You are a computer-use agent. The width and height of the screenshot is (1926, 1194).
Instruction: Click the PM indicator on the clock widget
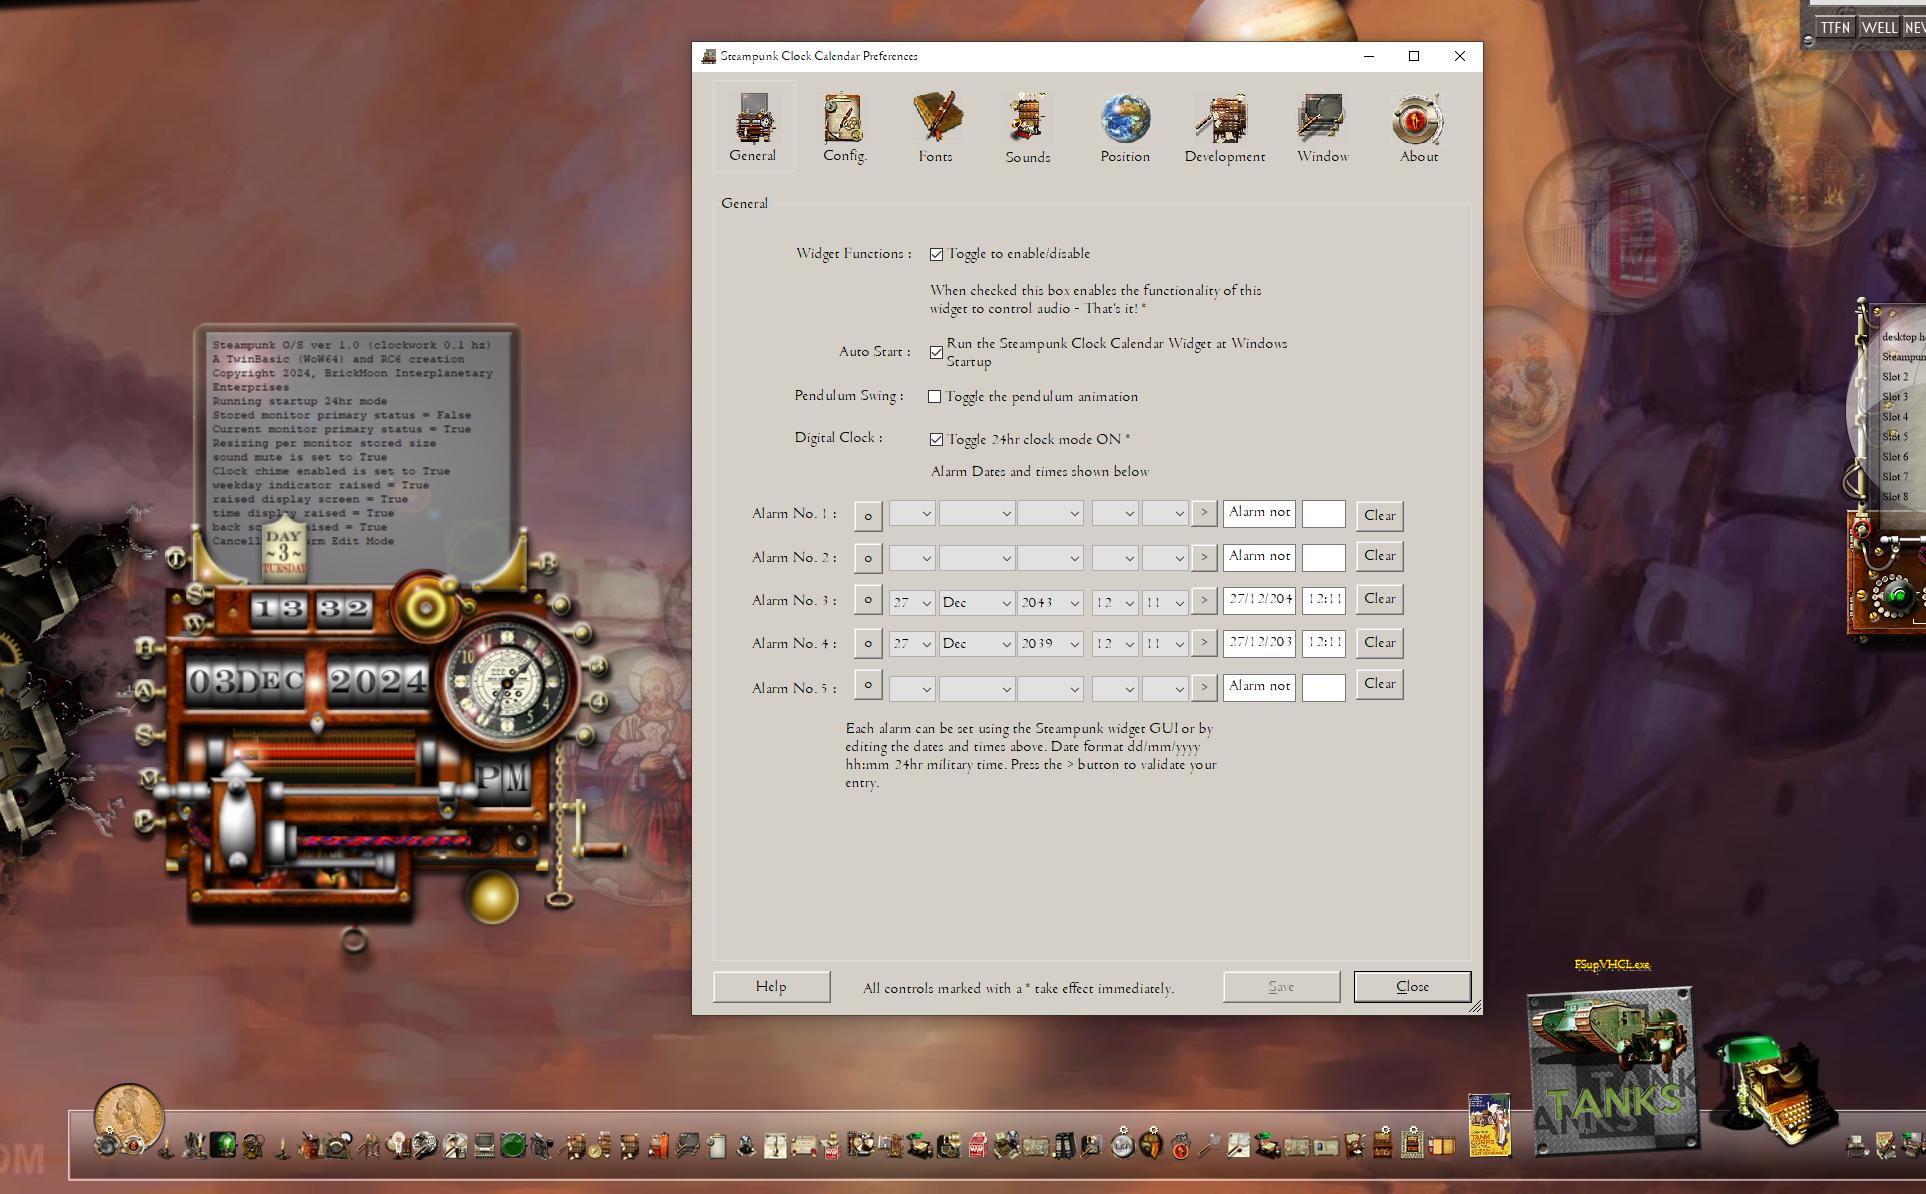[503, 778]
